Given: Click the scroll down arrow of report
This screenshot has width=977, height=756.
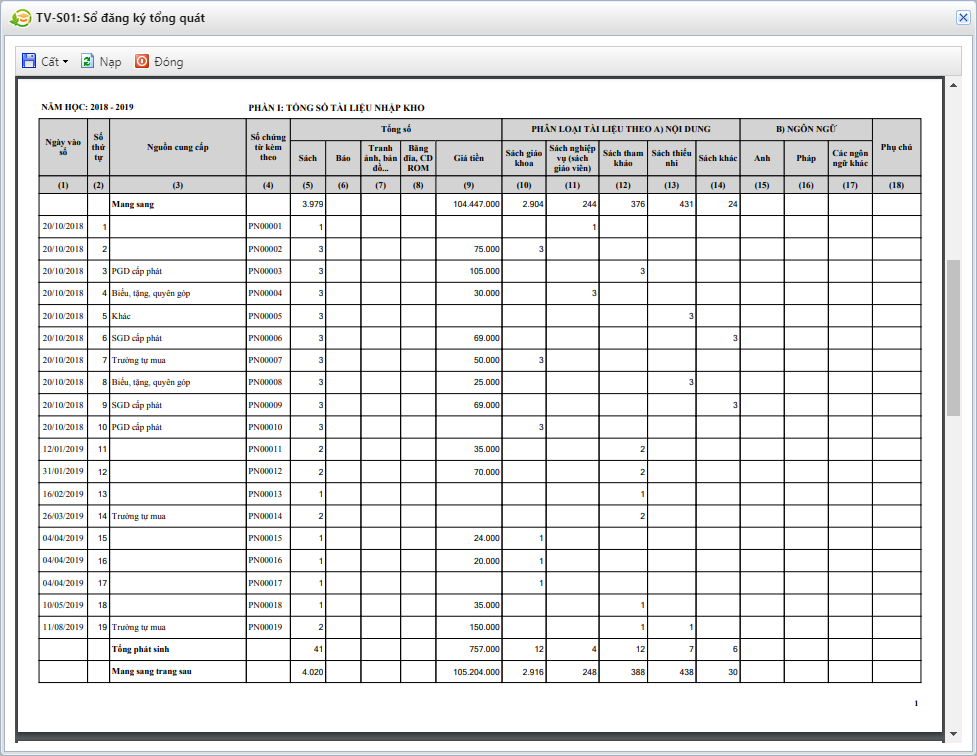Looking at the screenshot, I should coord(953,734).
